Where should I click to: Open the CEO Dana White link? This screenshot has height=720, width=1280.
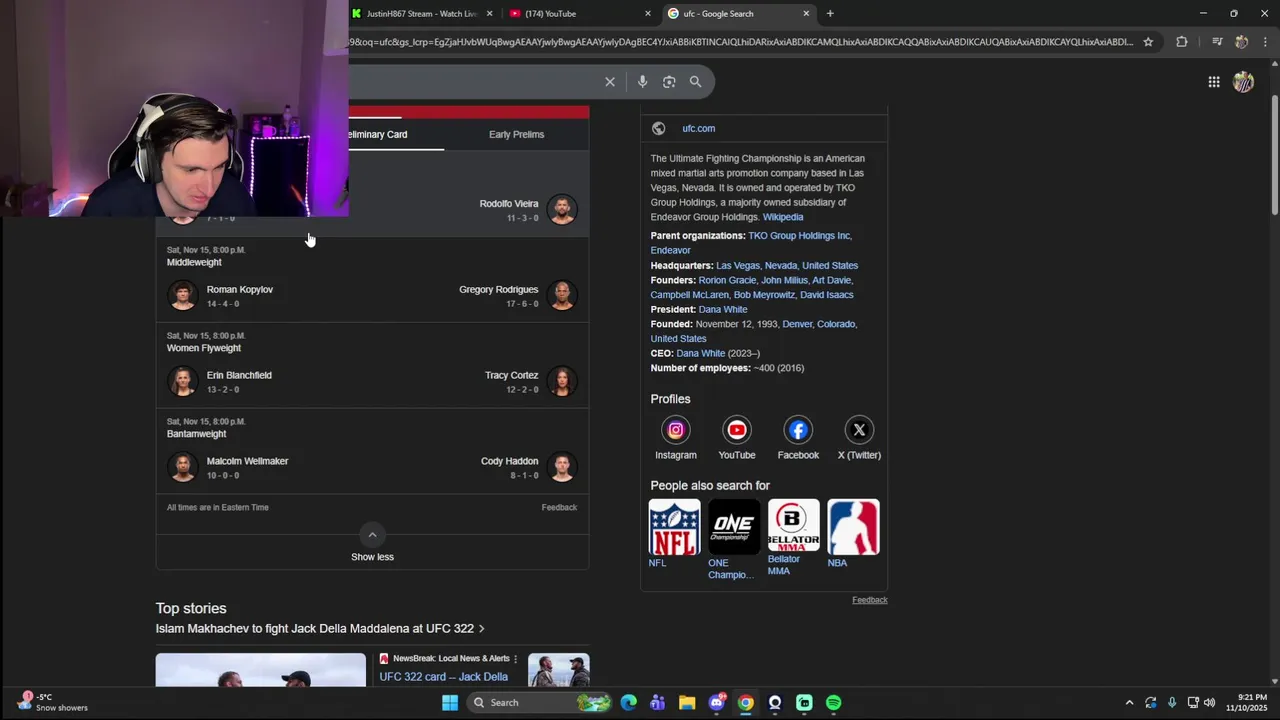point(701,353)
